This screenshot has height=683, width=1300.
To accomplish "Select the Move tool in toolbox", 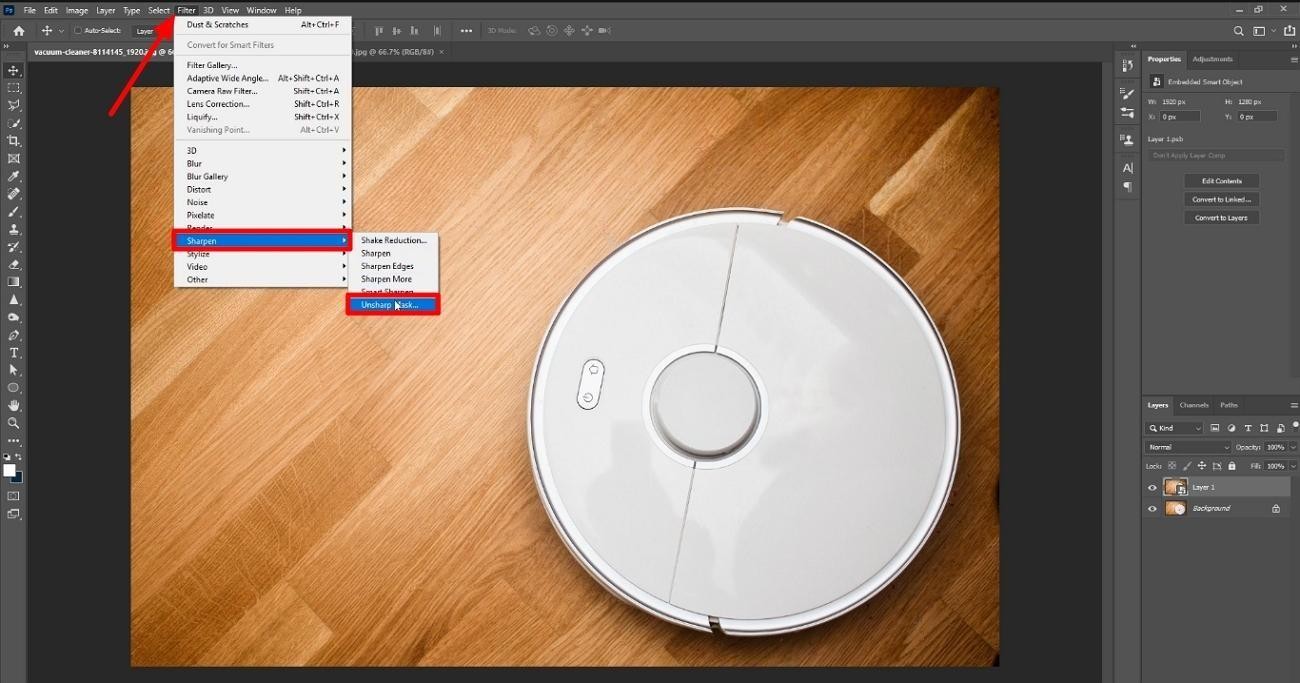I will (x=14, y=70).
